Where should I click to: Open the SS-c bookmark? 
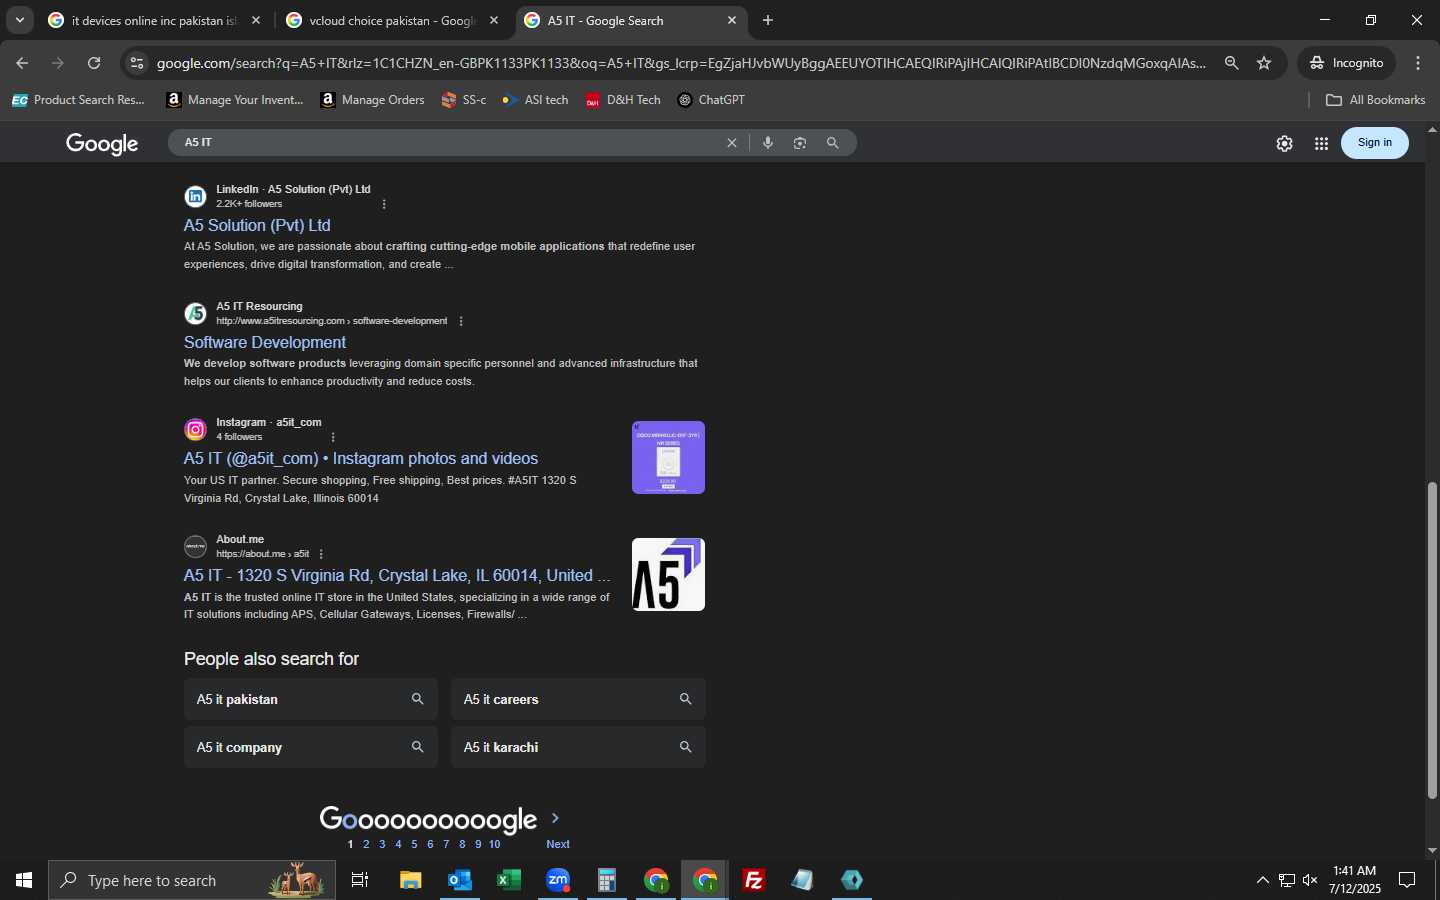464,100
